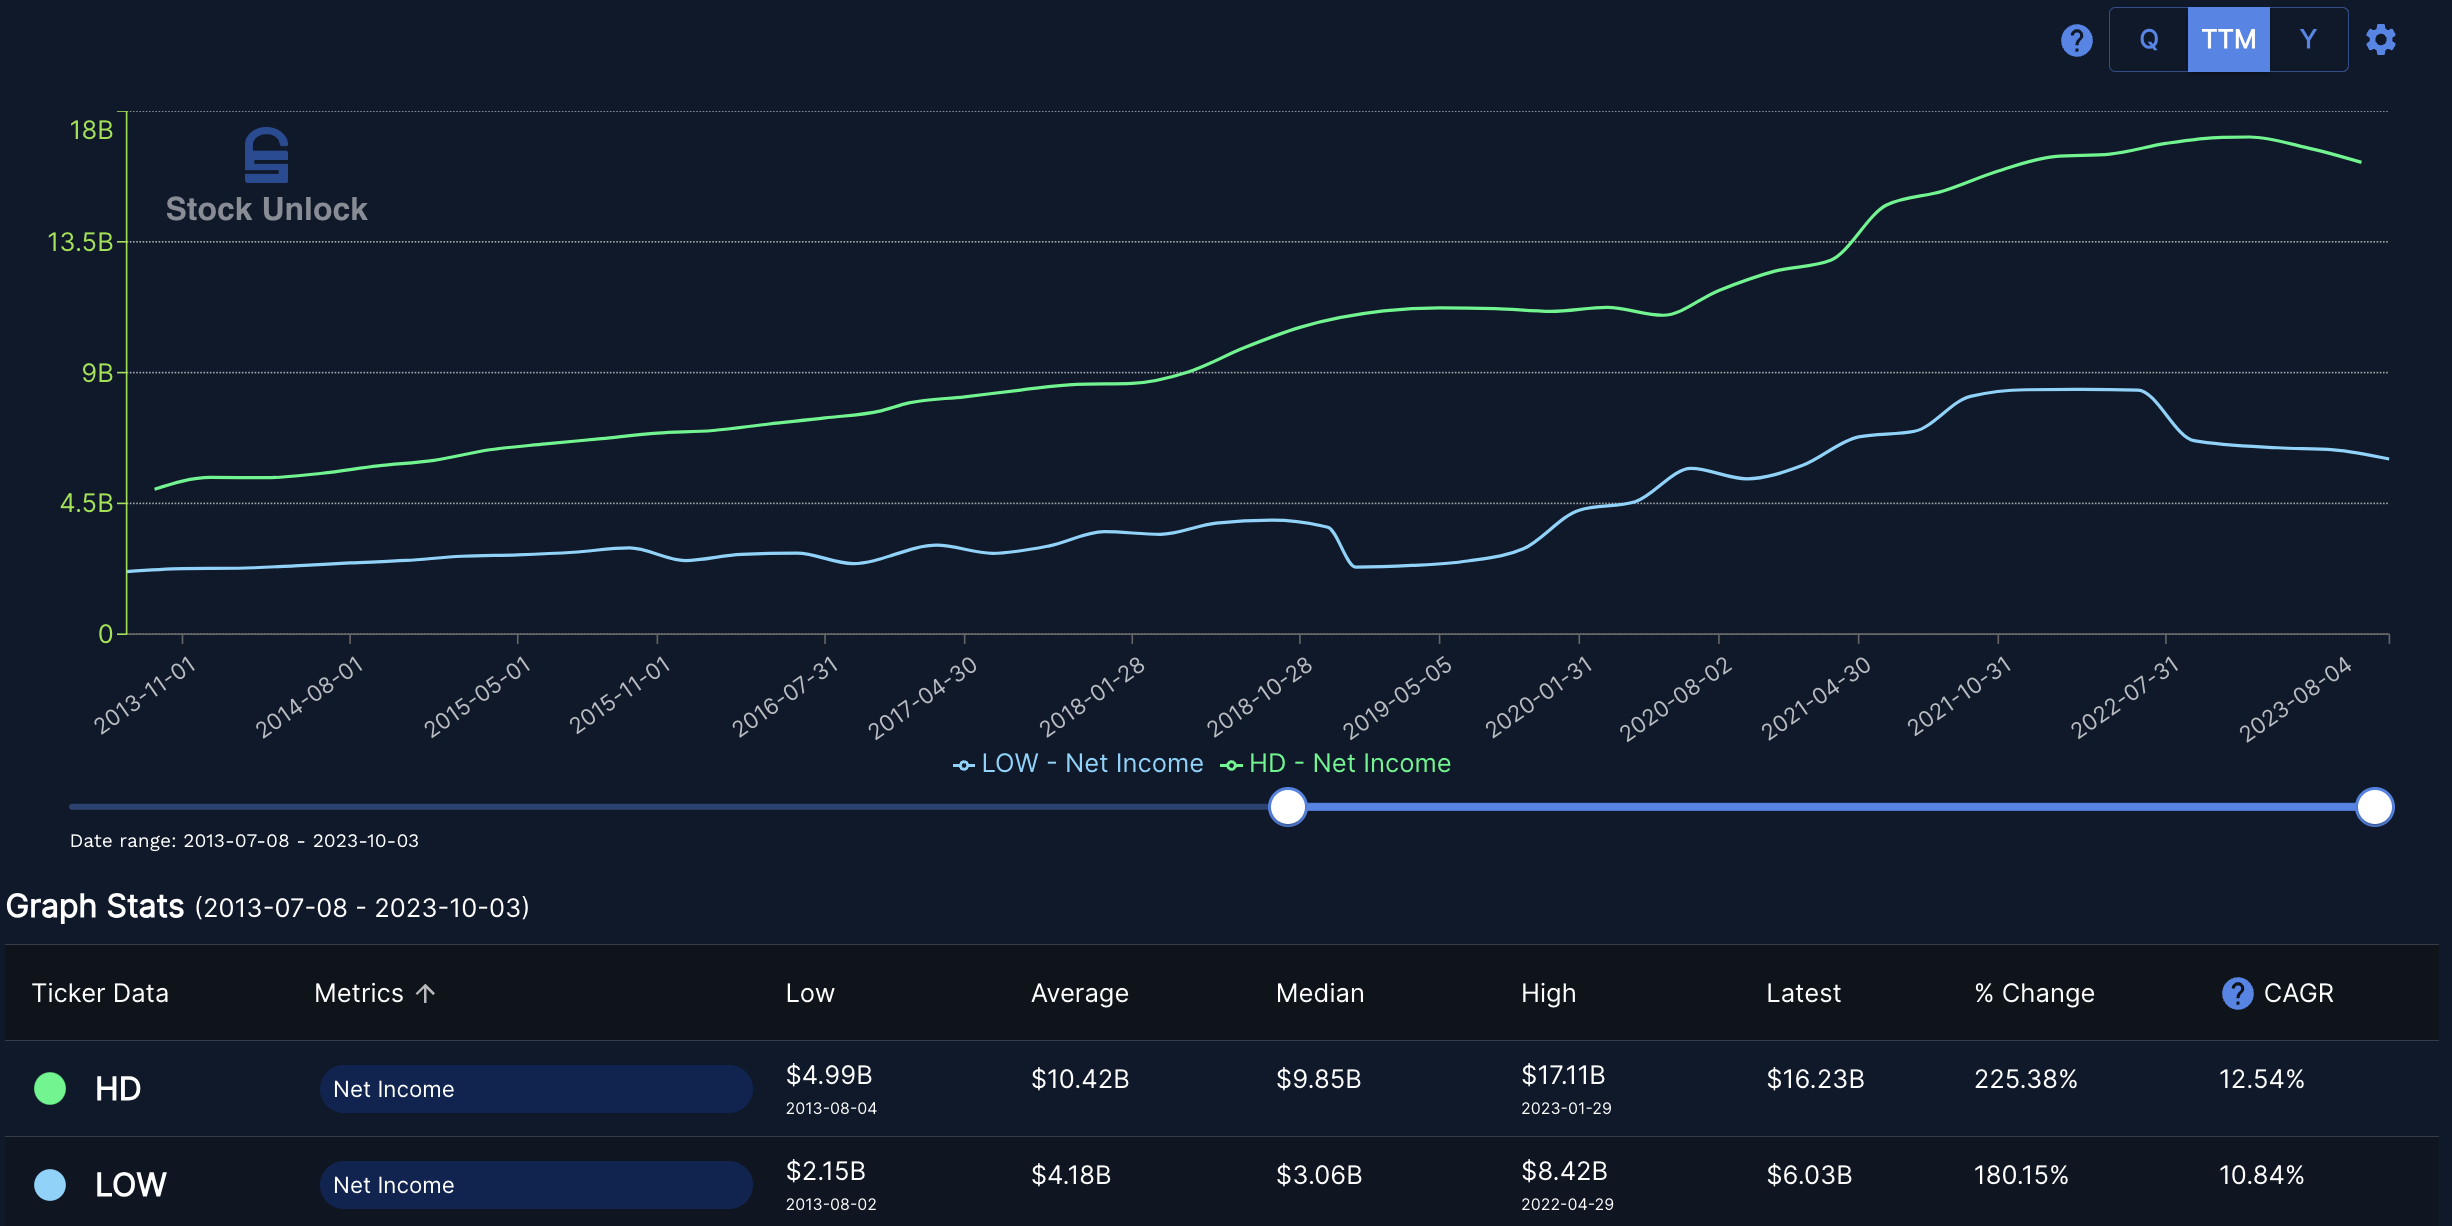Switch to Y yearly view
The height and width of the screenshot is (1226, 2452).
(x=2308, y=40)
